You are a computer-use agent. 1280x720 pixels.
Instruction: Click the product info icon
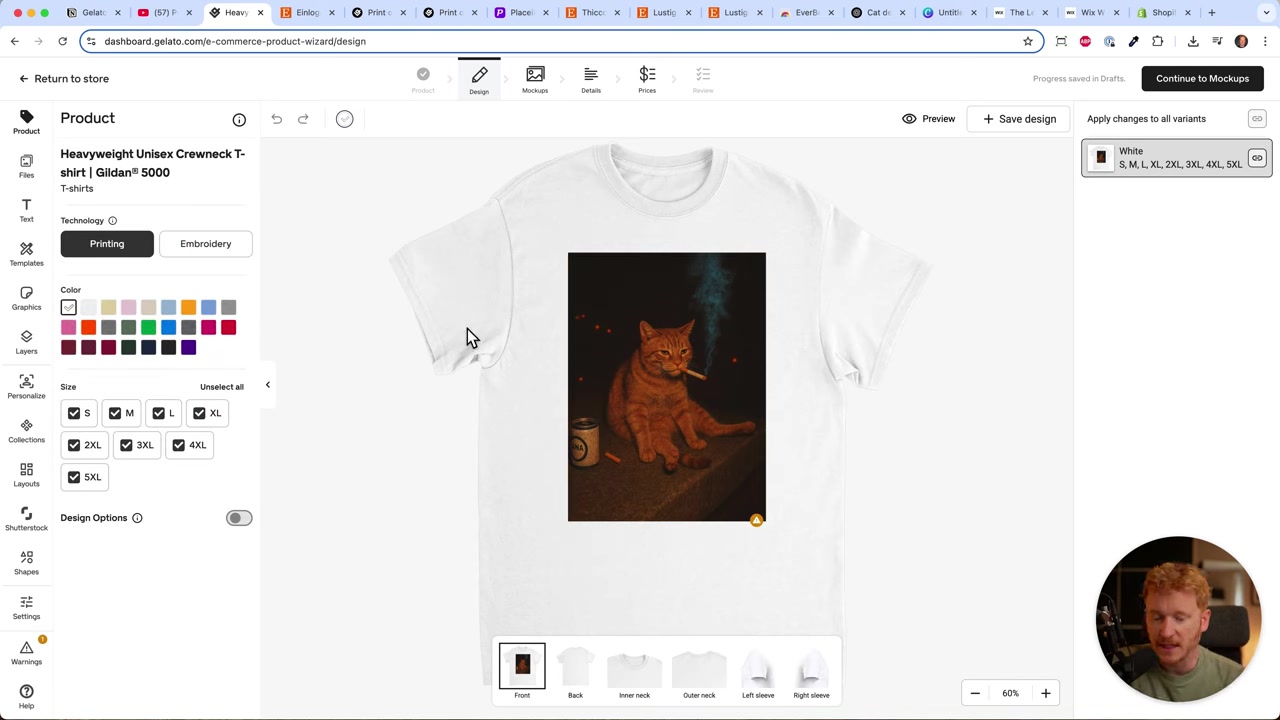pos(239,120)
